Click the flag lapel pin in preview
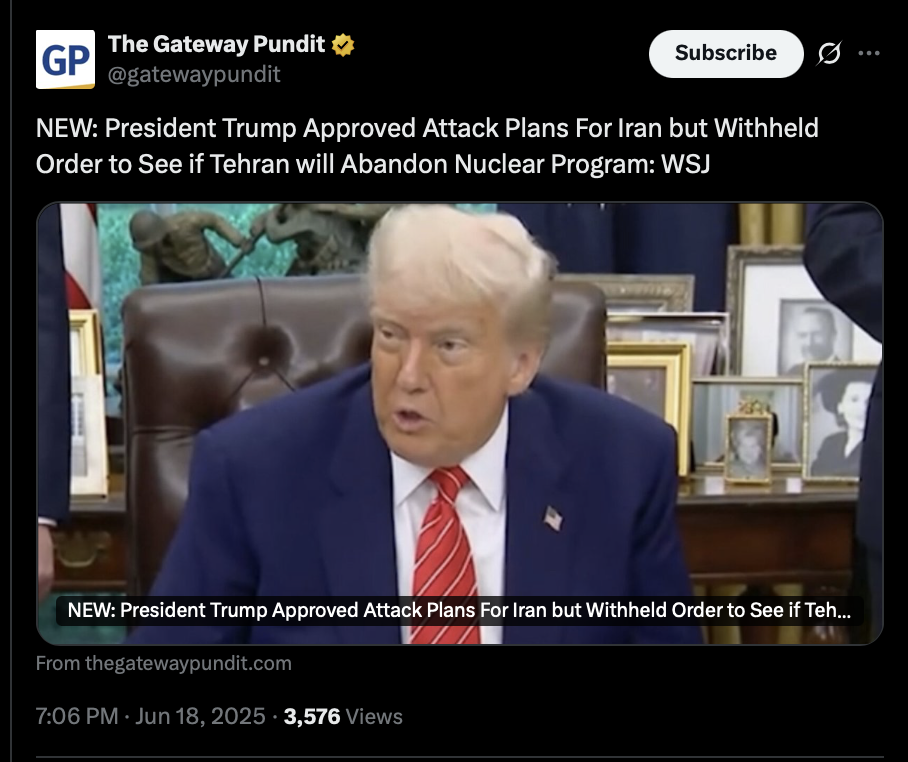This screenshot has height=762, width=908. point(553,517)
